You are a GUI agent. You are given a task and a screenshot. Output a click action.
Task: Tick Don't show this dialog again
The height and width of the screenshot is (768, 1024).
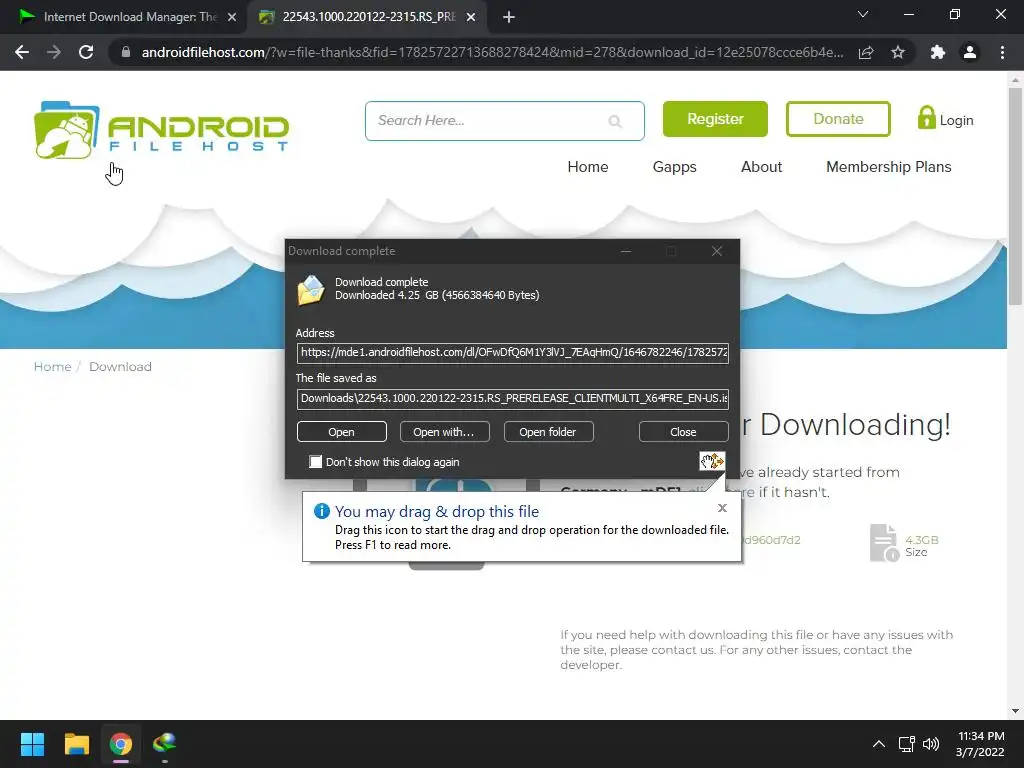point(315,462)
